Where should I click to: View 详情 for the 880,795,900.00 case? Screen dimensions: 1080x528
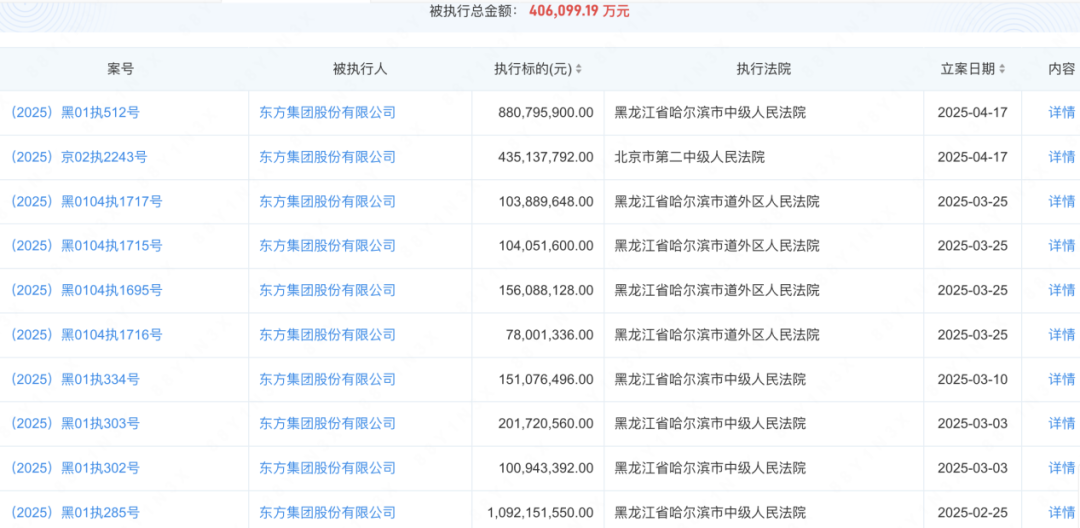1061,113
